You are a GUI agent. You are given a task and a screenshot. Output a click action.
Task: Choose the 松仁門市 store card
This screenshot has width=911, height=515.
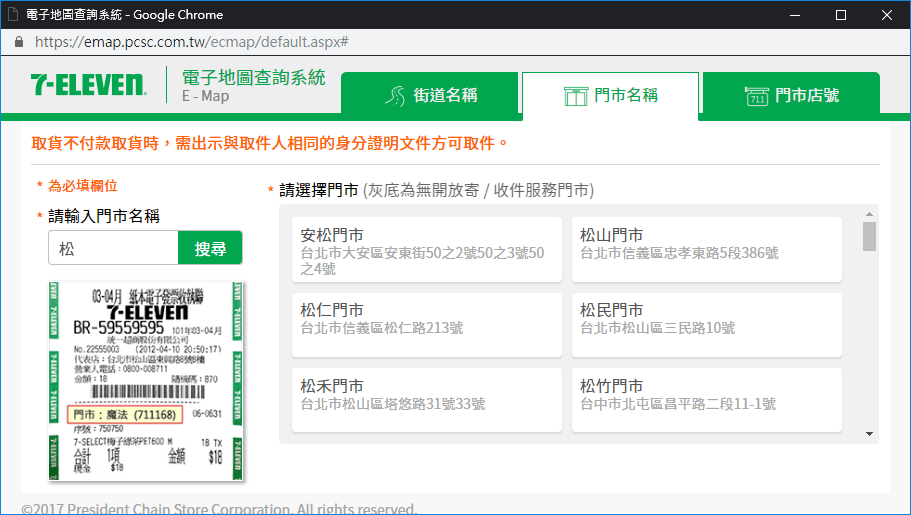pos(427,325)
